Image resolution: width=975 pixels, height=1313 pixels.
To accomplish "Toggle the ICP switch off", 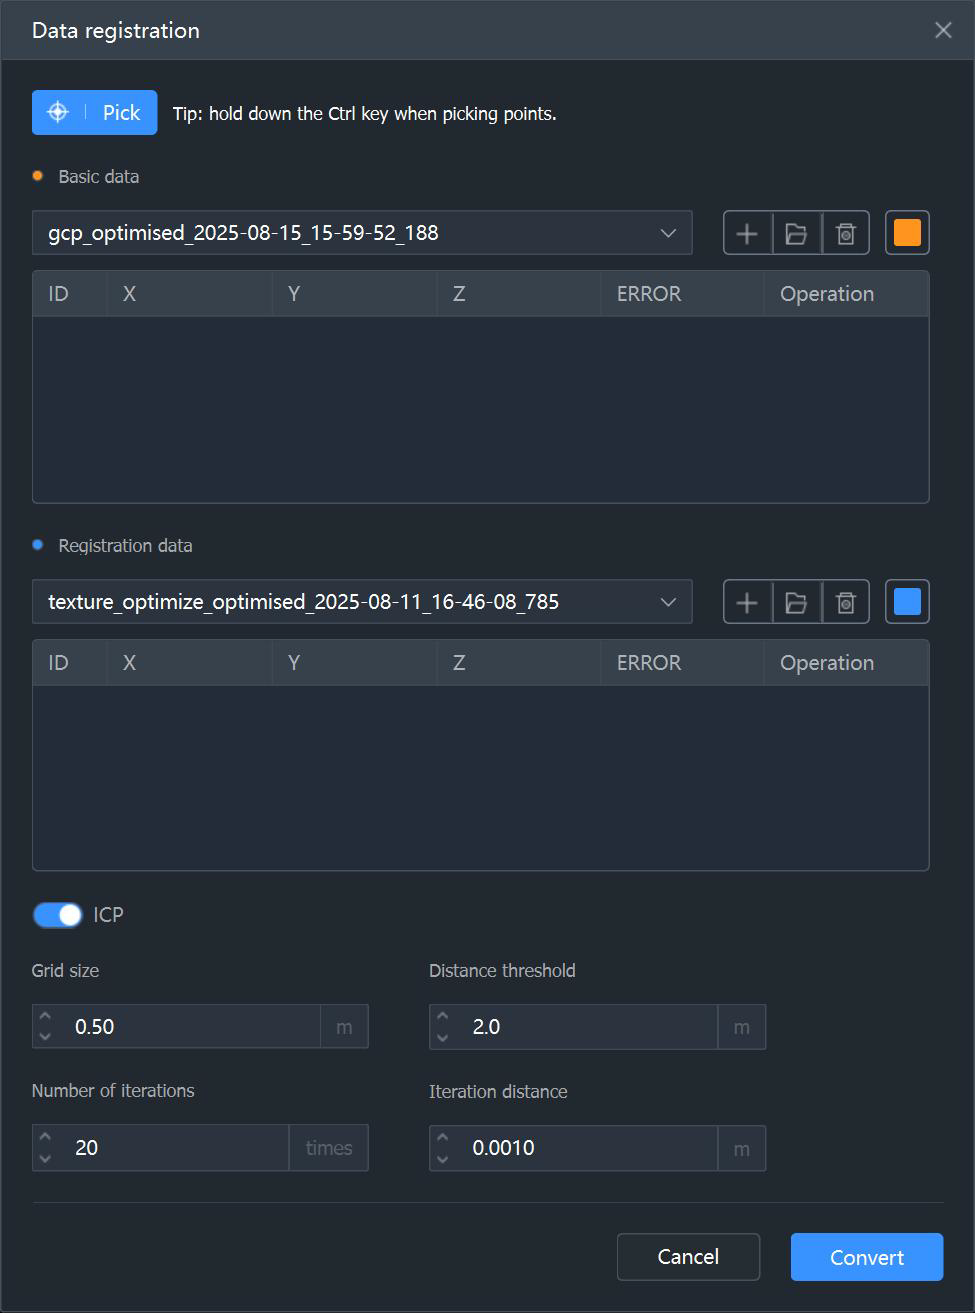I will 57,915.
